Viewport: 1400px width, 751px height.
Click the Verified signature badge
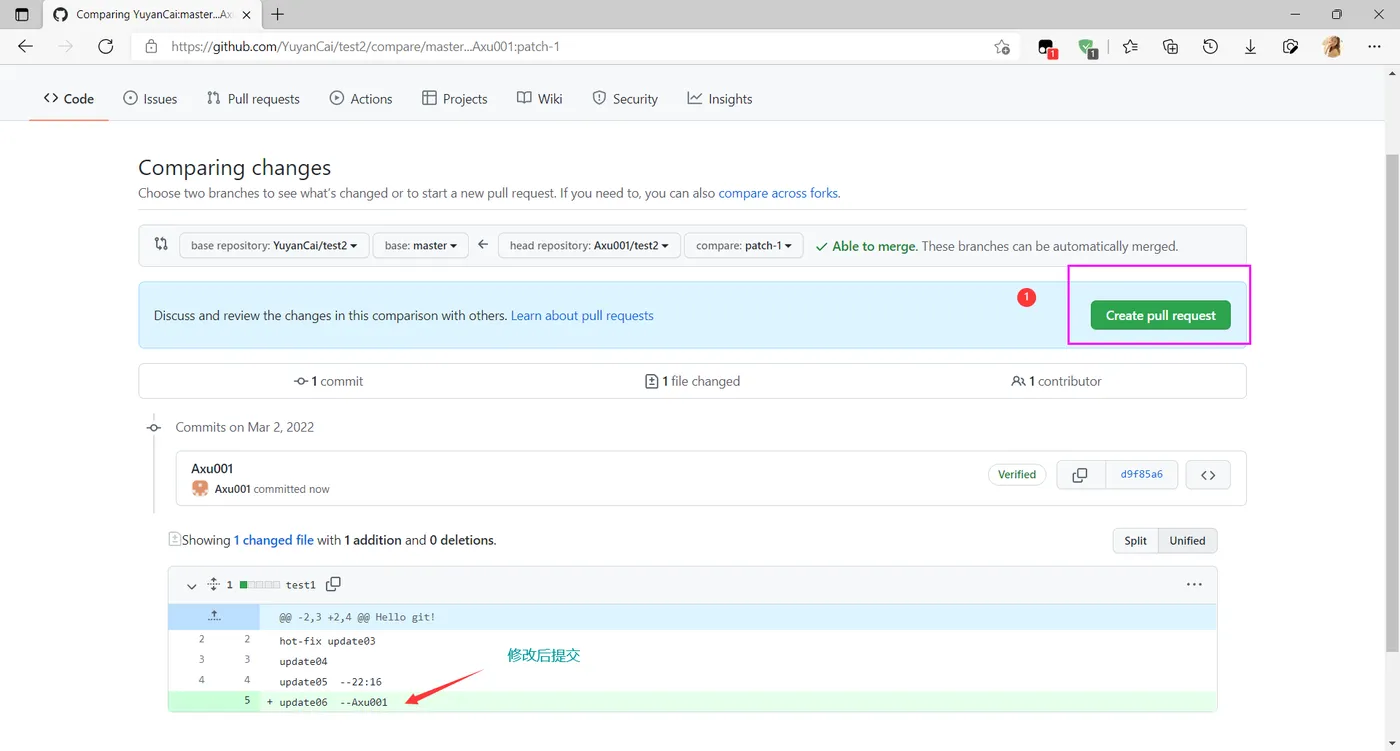click(x=1017, y=475)
